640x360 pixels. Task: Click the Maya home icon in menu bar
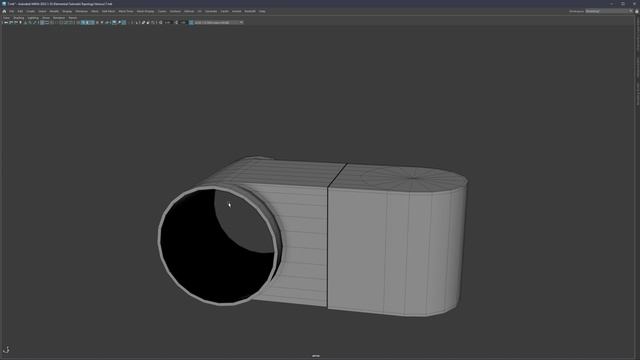[x=4, y=11]
